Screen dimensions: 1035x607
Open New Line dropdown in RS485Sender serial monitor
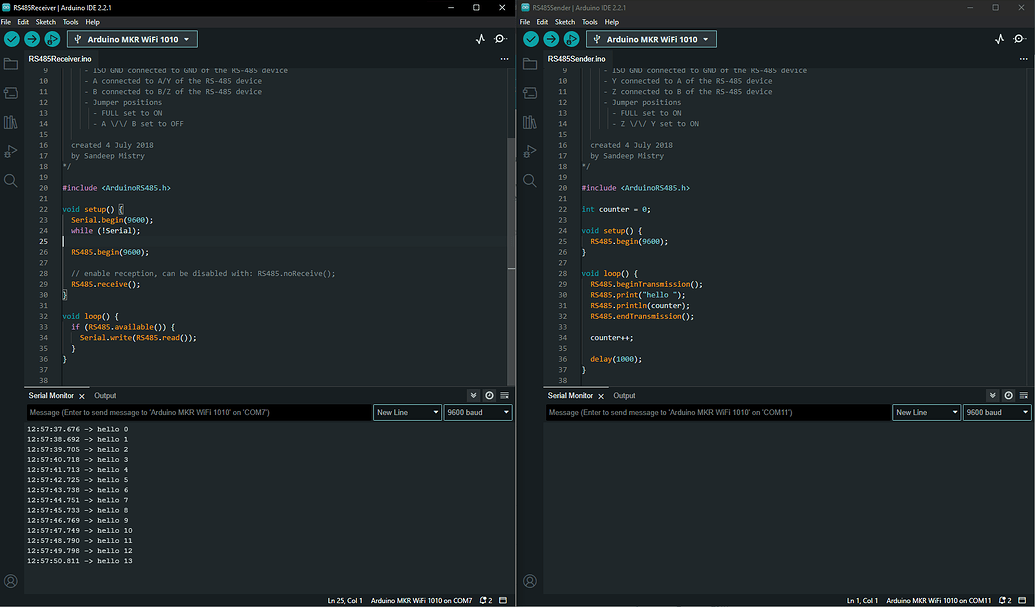927,412
